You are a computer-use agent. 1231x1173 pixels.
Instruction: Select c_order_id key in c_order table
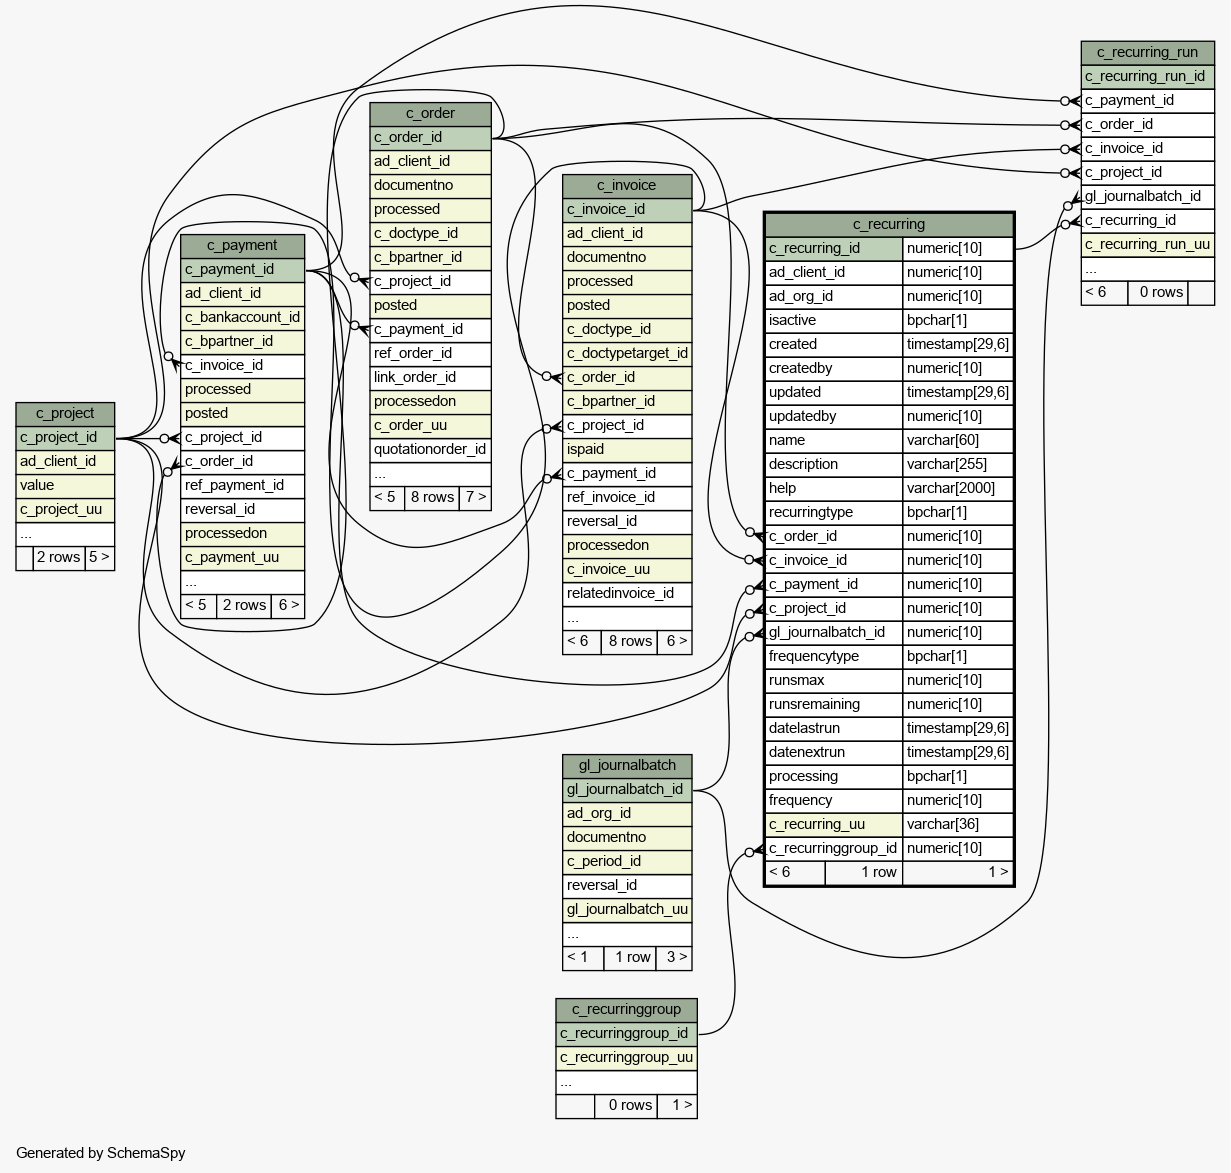pos(430,138)
